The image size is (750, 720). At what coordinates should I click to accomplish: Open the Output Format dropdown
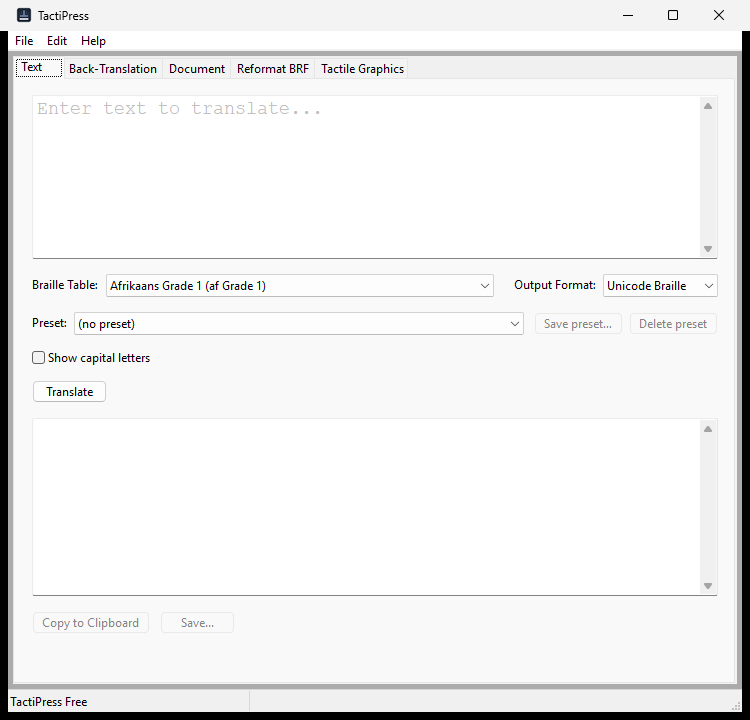point(660,286)
